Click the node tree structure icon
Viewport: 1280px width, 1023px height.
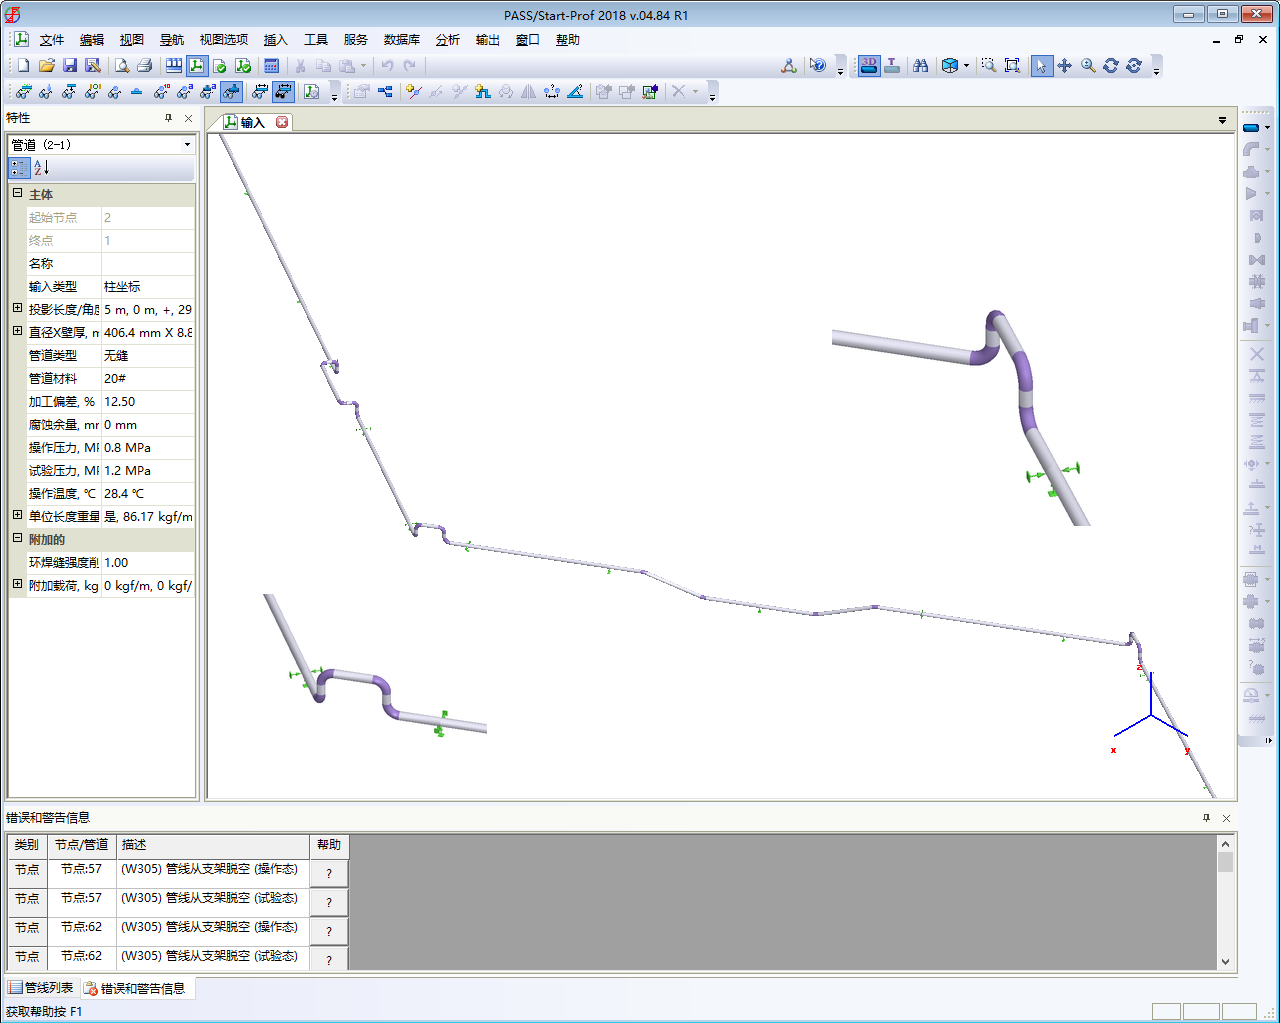tap(385, 91)
